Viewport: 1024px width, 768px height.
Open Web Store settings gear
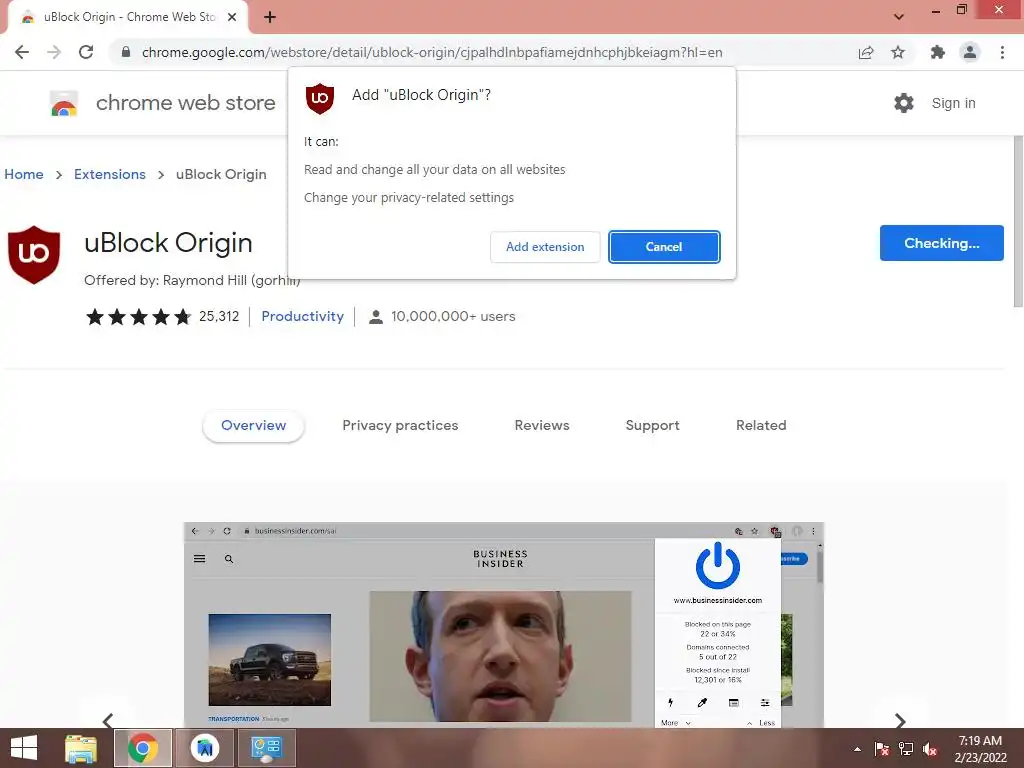click(x=904, y=103)
